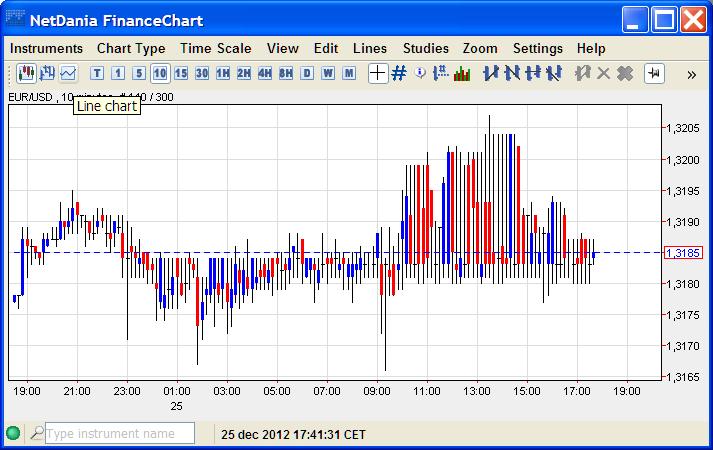The width and height of the screenshot is (713, 450).
Task: Toggle the crosshair cursor tool
Action: [377, 73]
